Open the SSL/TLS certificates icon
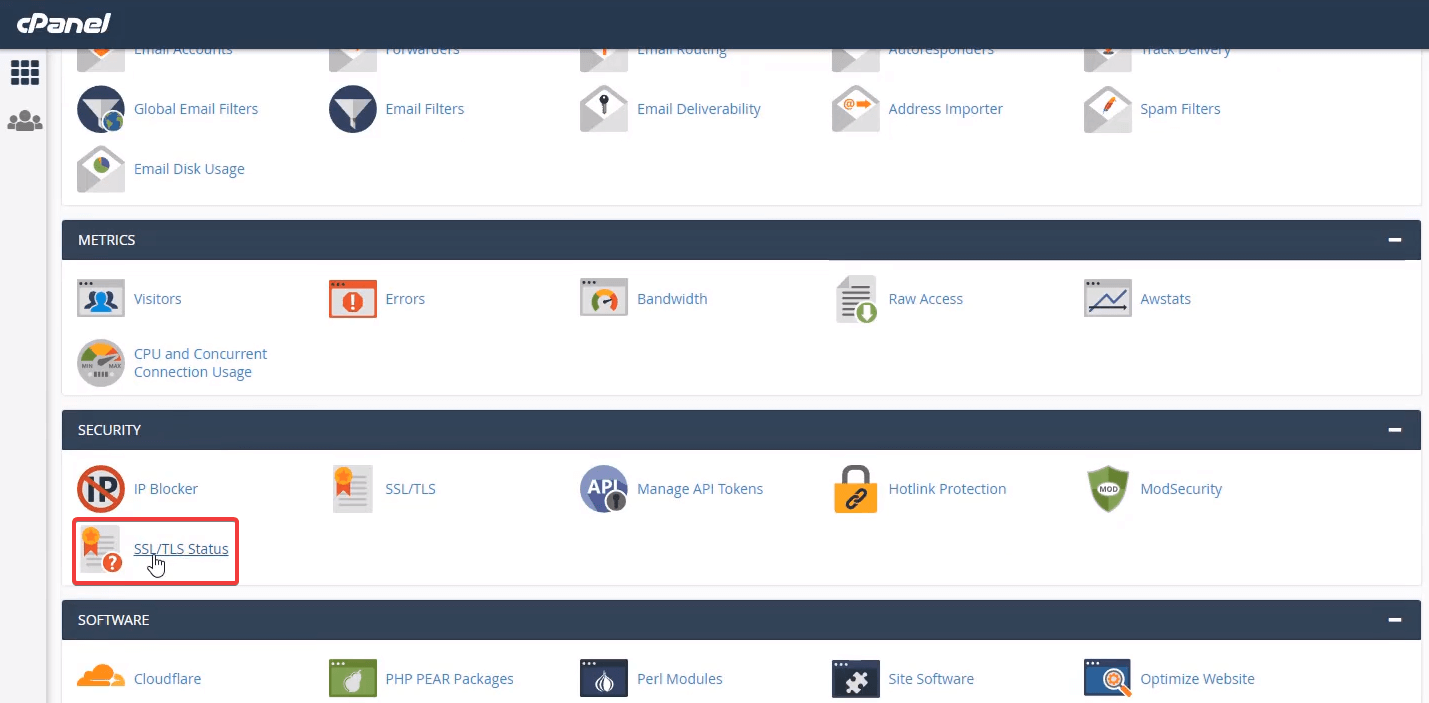Image resolution: width=1429 pixels, height=703 pixels. click(x=352, y=488)
